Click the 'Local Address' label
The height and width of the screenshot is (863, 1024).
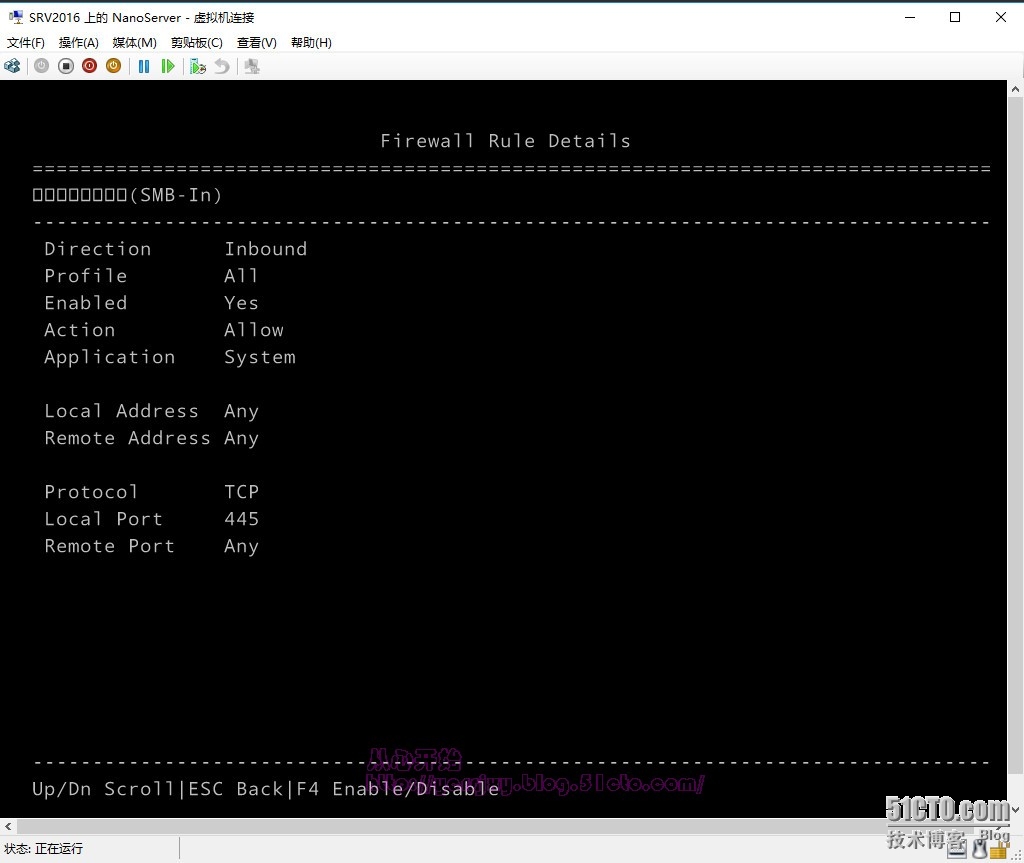121,411
